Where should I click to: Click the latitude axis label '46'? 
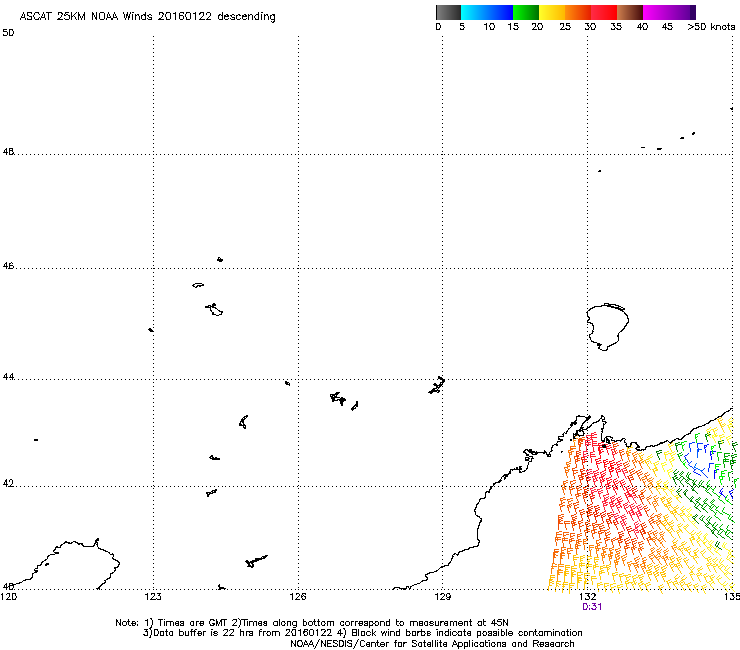pos(8,266)
